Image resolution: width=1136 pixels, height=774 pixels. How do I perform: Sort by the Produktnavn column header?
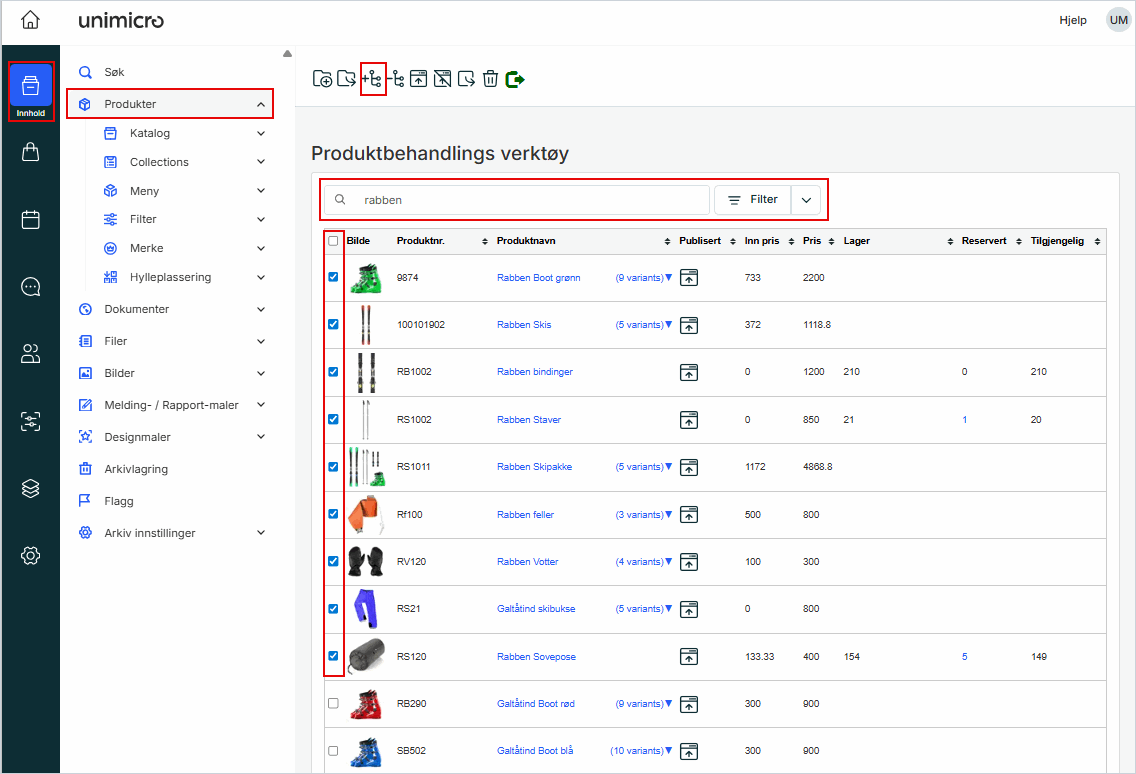coord(526,241)
